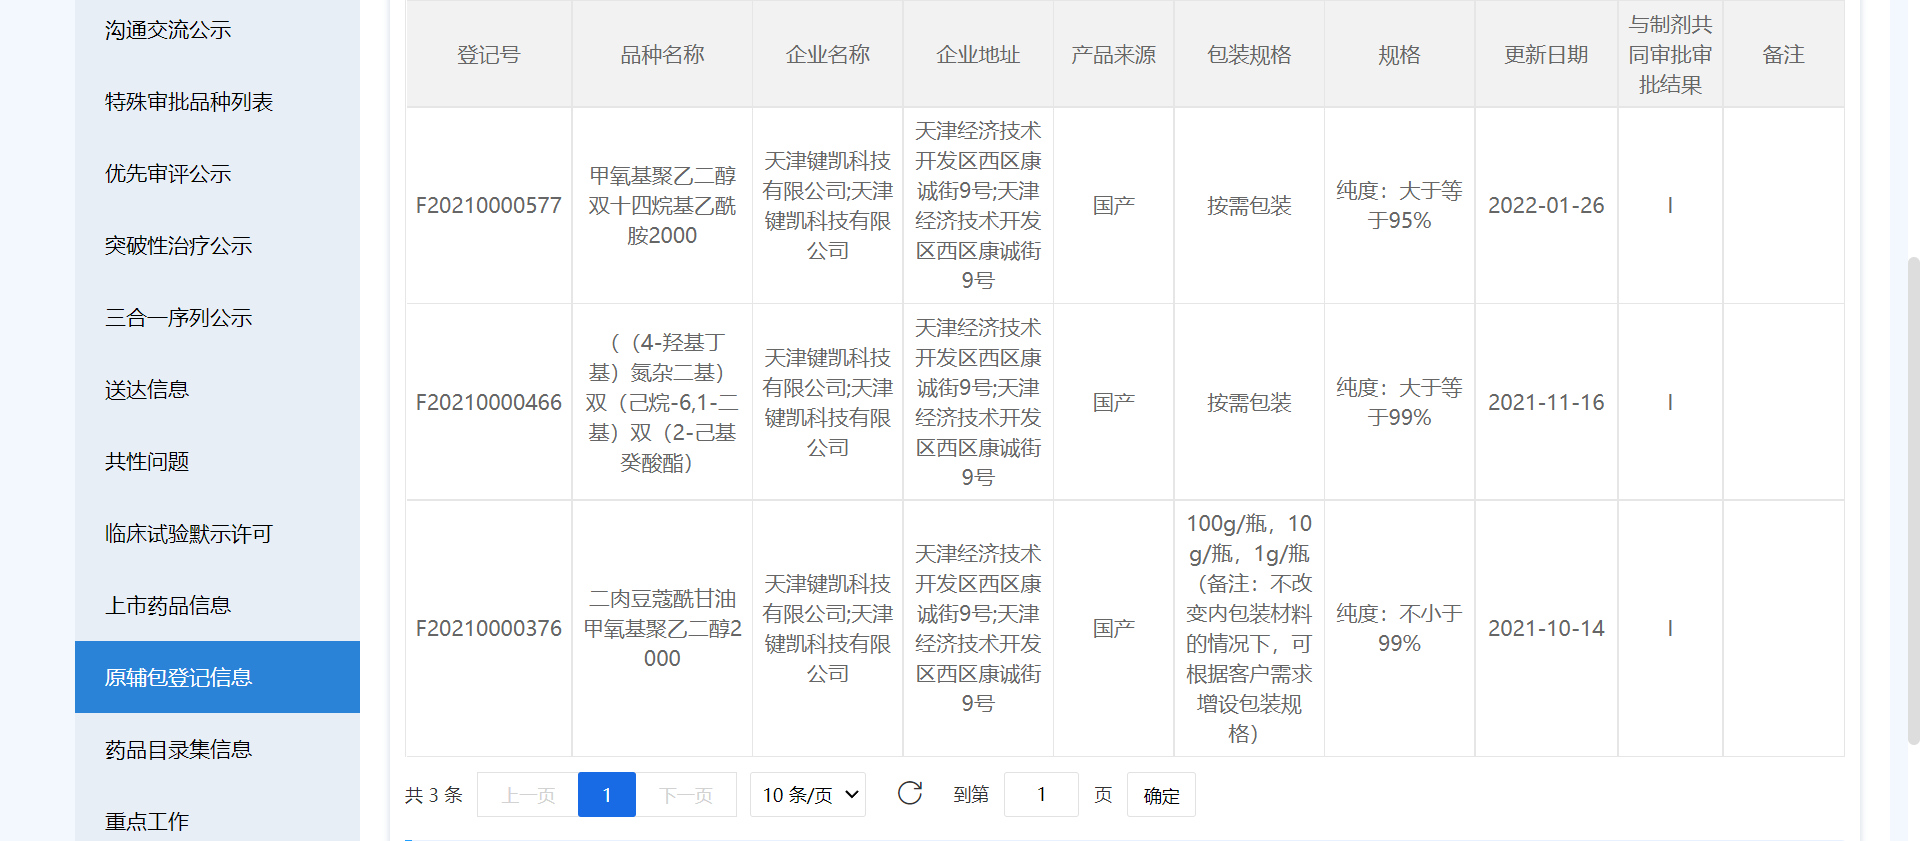Click registration number F20210000376
1920x841 pixels.
click(x=488, y=629)
